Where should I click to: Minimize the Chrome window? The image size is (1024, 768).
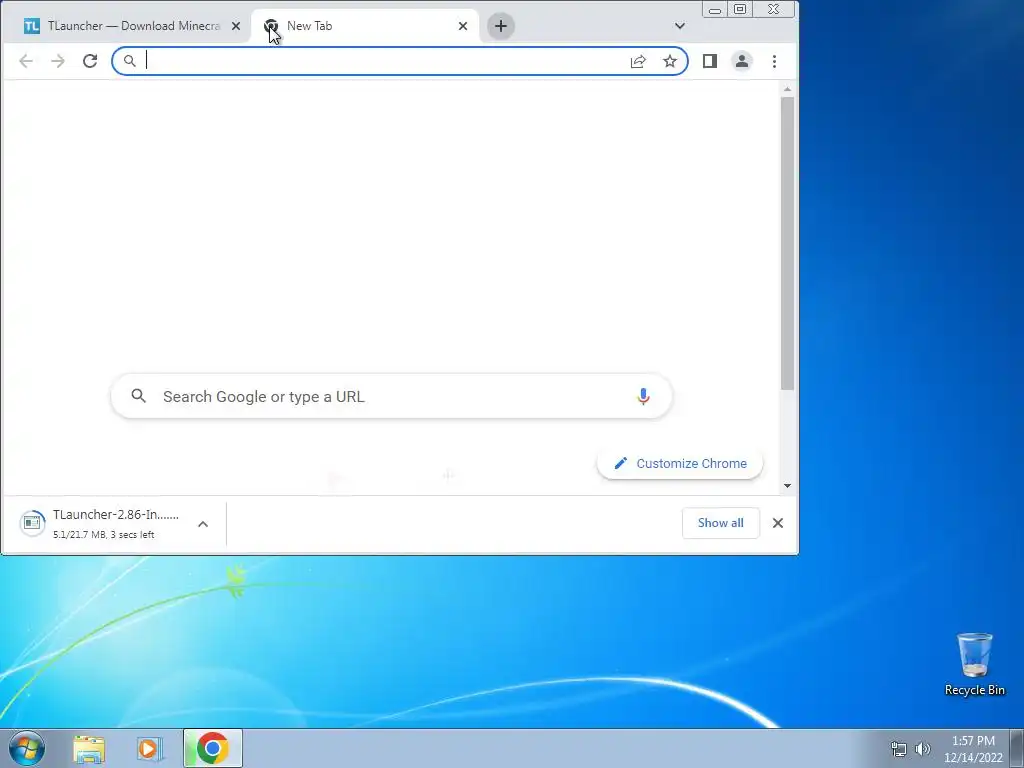coord(715,10)
